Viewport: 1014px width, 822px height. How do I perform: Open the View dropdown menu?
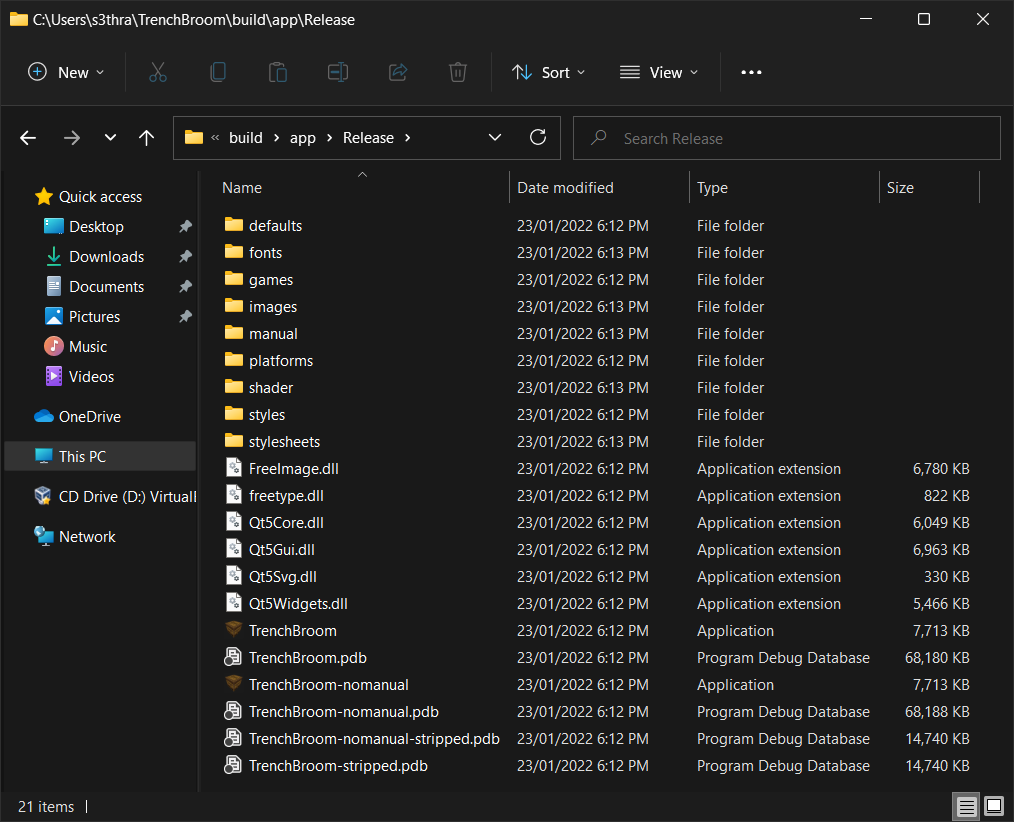(659, 72)
